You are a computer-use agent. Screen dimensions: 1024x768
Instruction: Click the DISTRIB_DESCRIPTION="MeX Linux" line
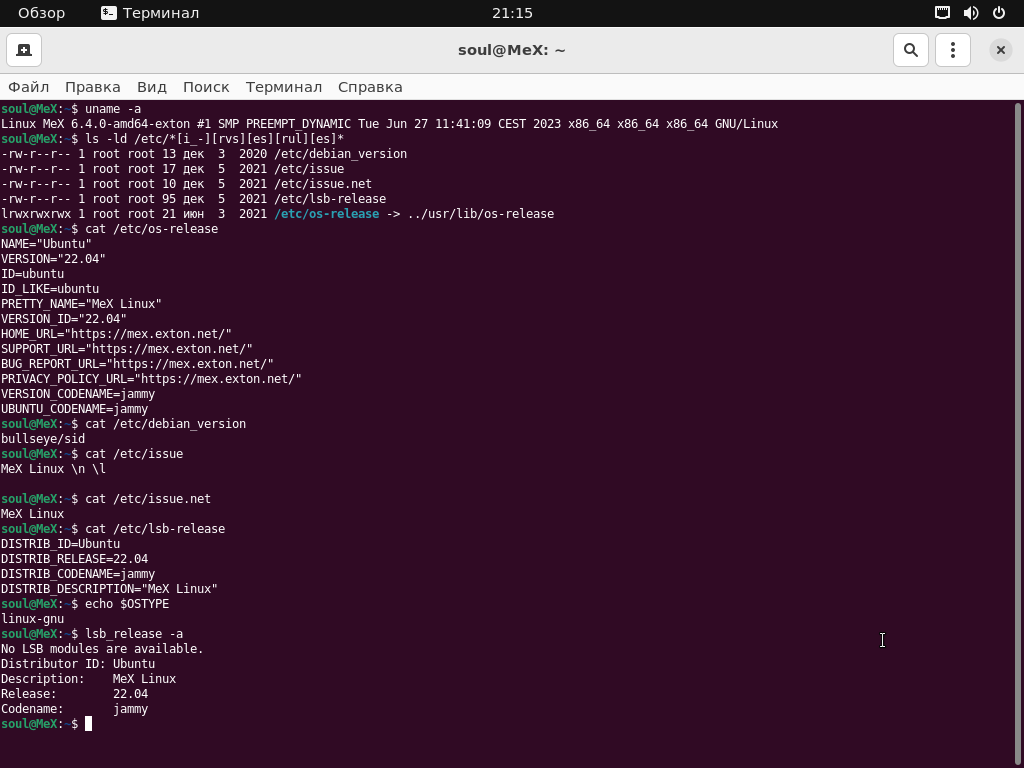(x=109, y=590)
